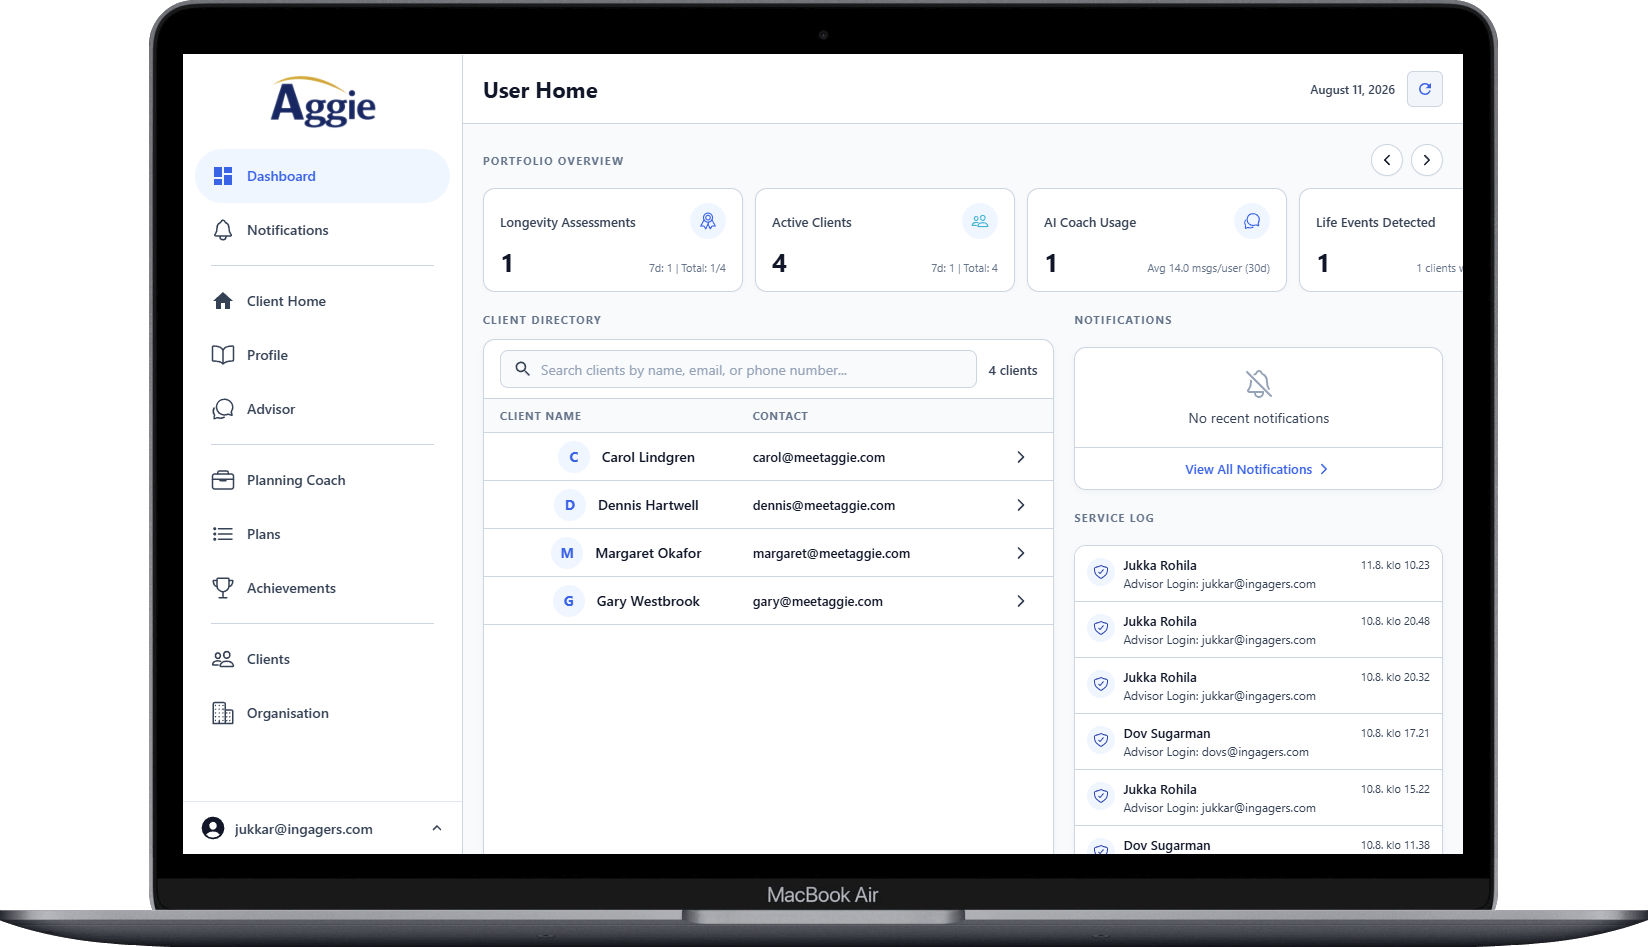This screenshot has width=1648, height=947.
Task: Select the Life Events Detected card
Action: [x=1381, y=240]
